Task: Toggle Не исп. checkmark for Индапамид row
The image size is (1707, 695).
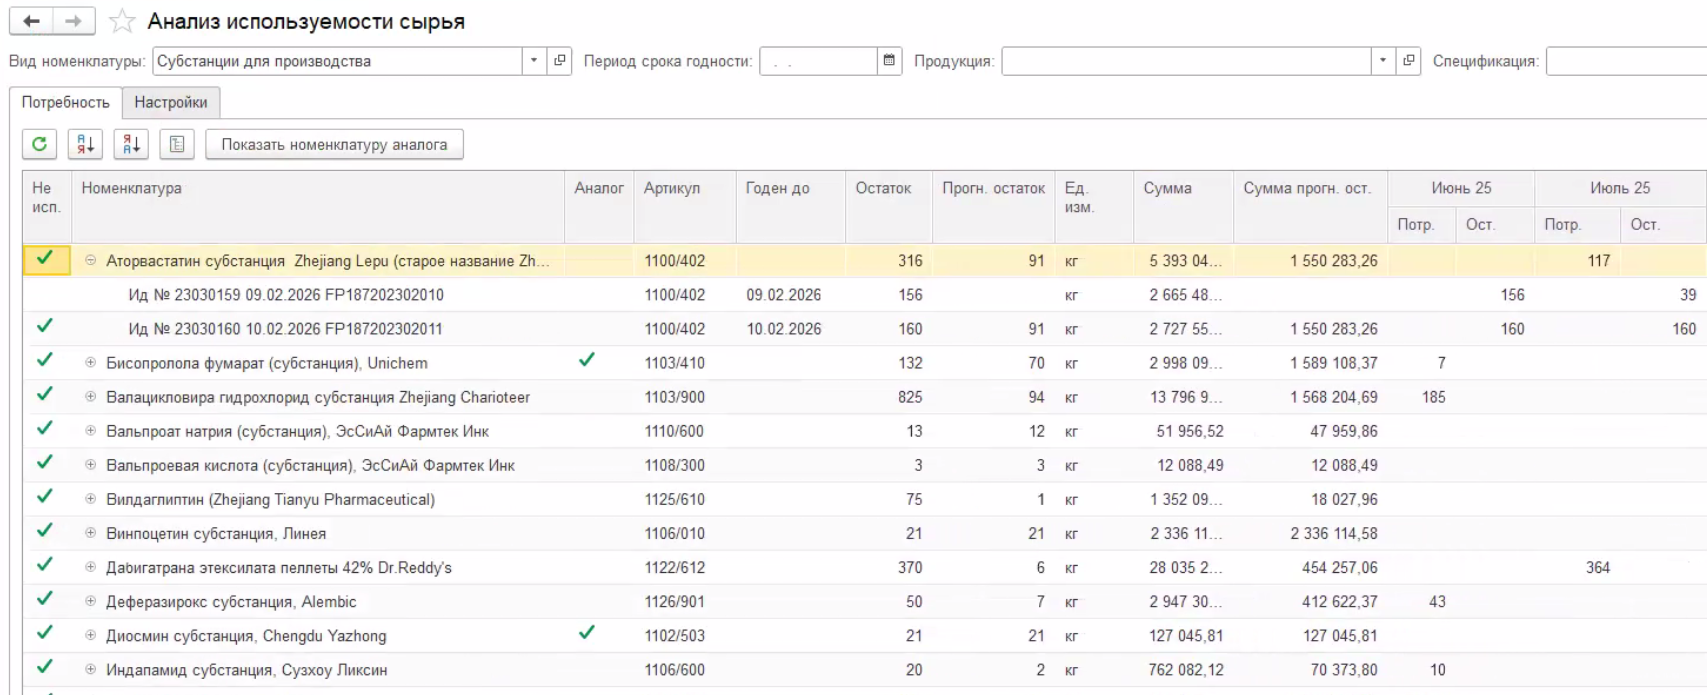Action: tap(45, 667)
